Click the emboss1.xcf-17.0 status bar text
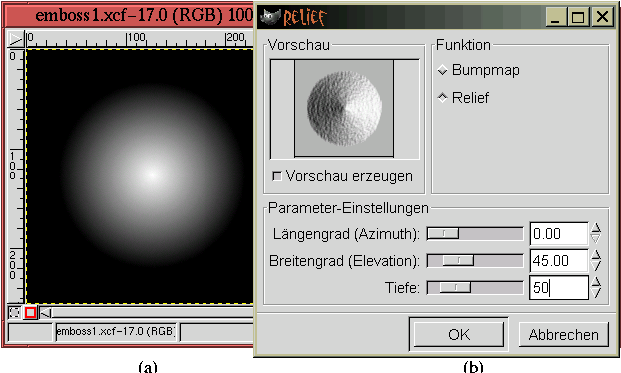The image size is (621, 373). pyautogui.click(x=116, y=332)
